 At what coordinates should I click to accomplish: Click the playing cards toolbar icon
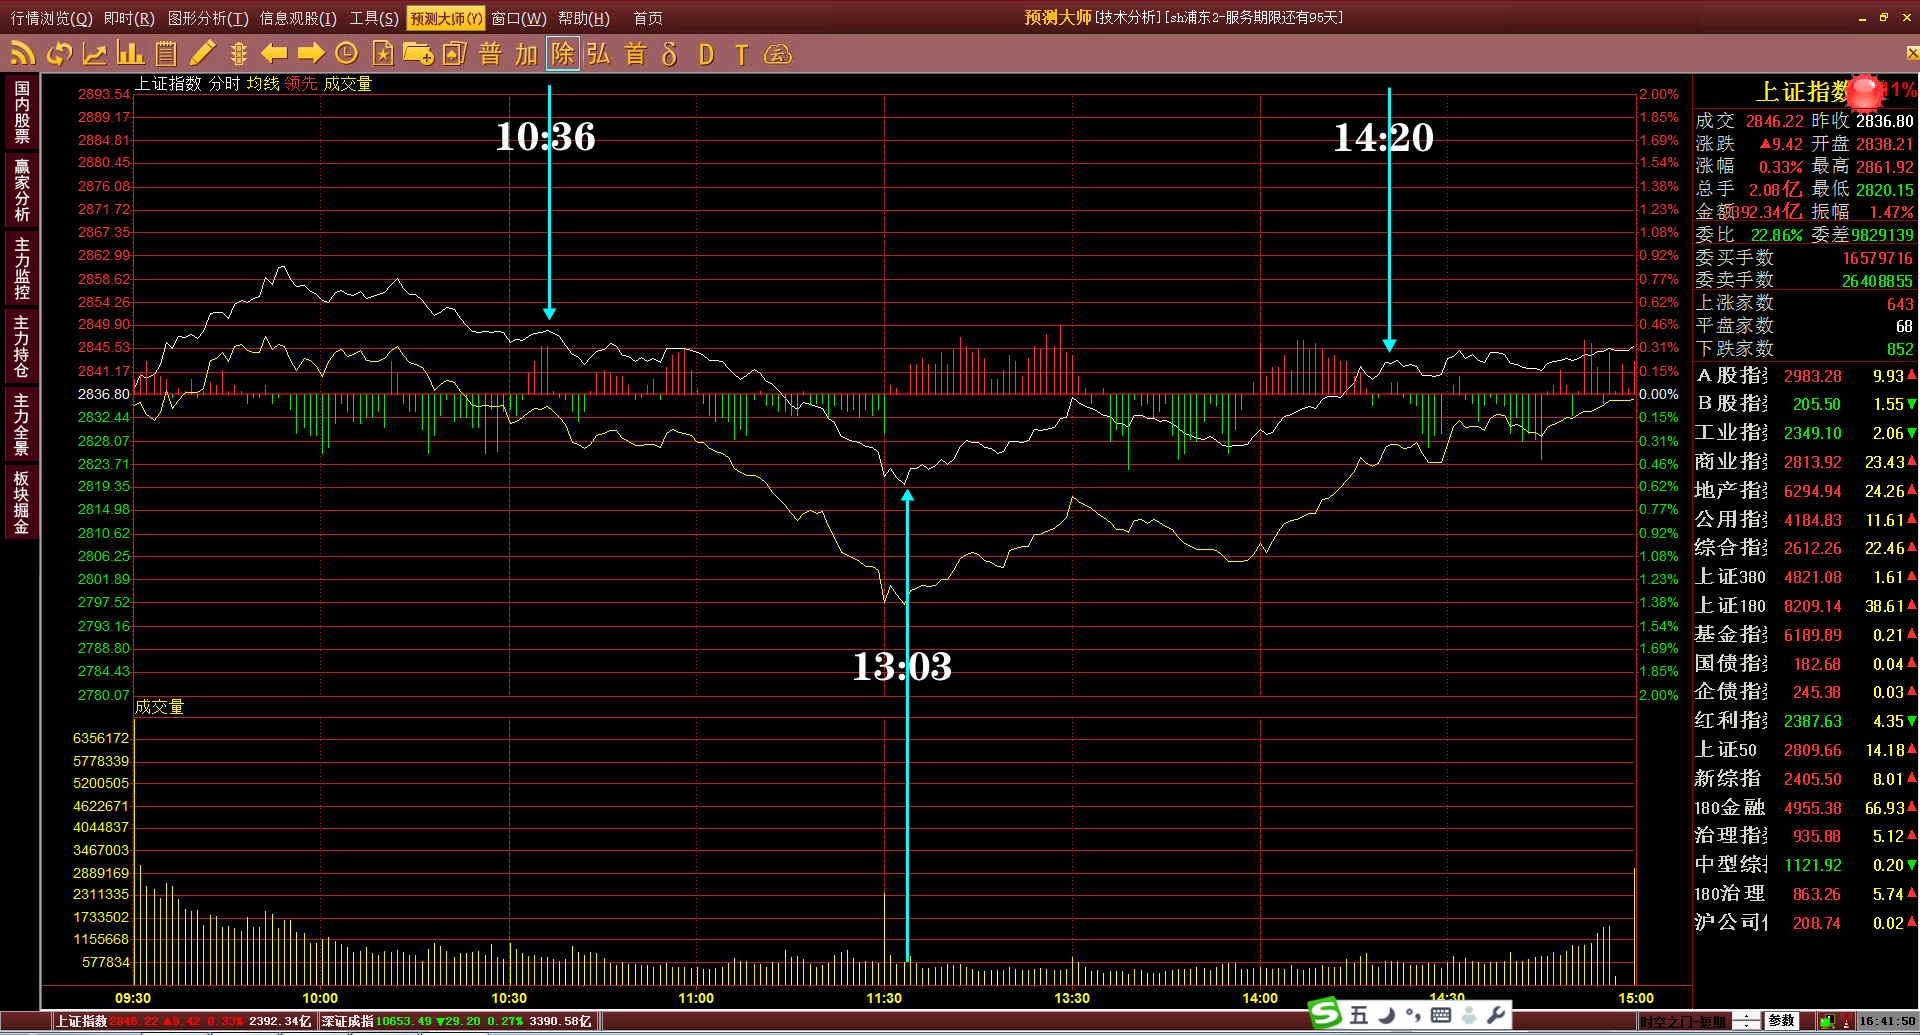(454, 53)
